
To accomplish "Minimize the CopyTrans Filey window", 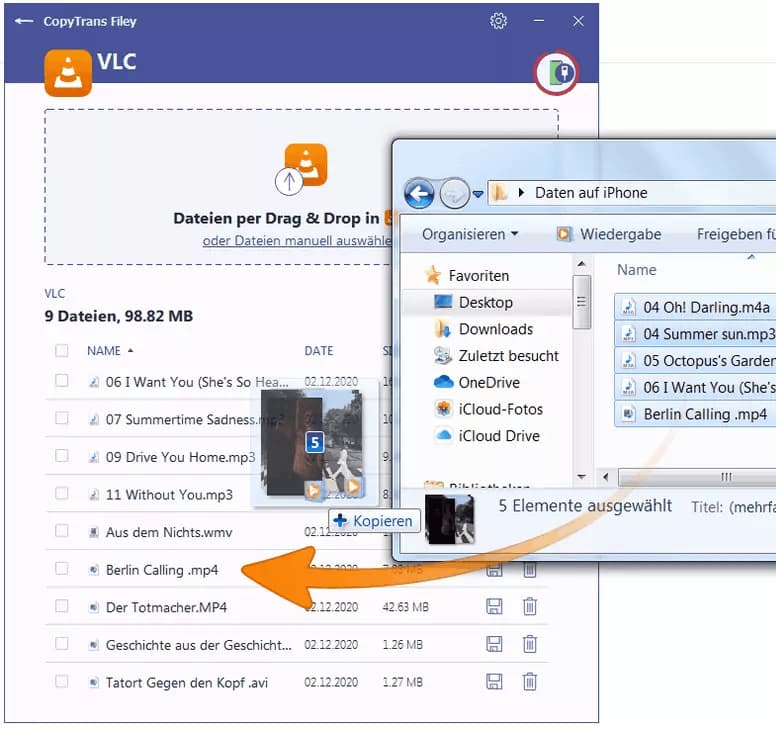I will [x=538, y=21].
